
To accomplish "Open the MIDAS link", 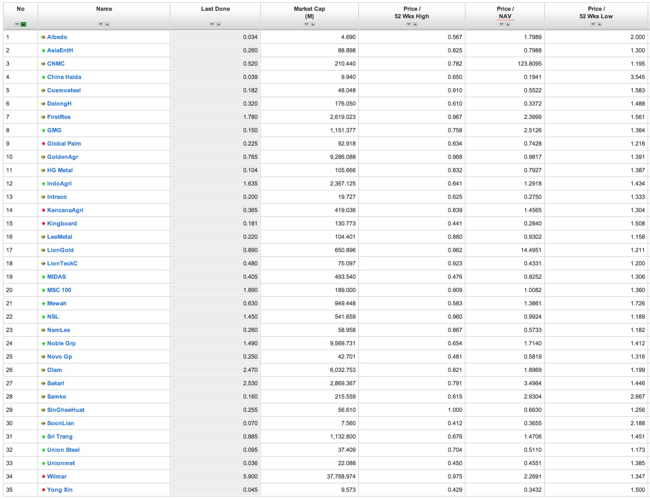I will click(56, 276).
